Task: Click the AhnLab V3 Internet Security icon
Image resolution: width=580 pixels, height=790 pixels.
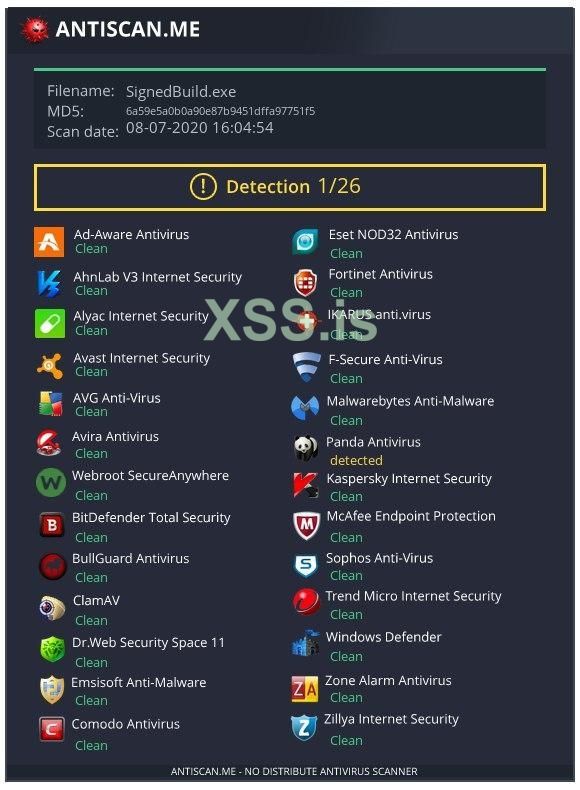Action: coord(49,283)
